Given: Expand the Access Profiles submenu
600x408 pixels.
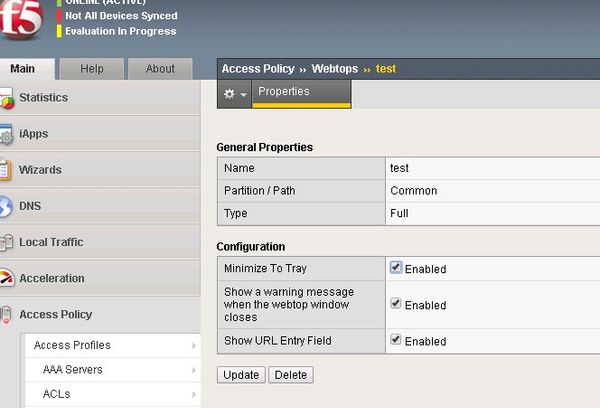Looking at the screenshot, I should tap(193, 345).
